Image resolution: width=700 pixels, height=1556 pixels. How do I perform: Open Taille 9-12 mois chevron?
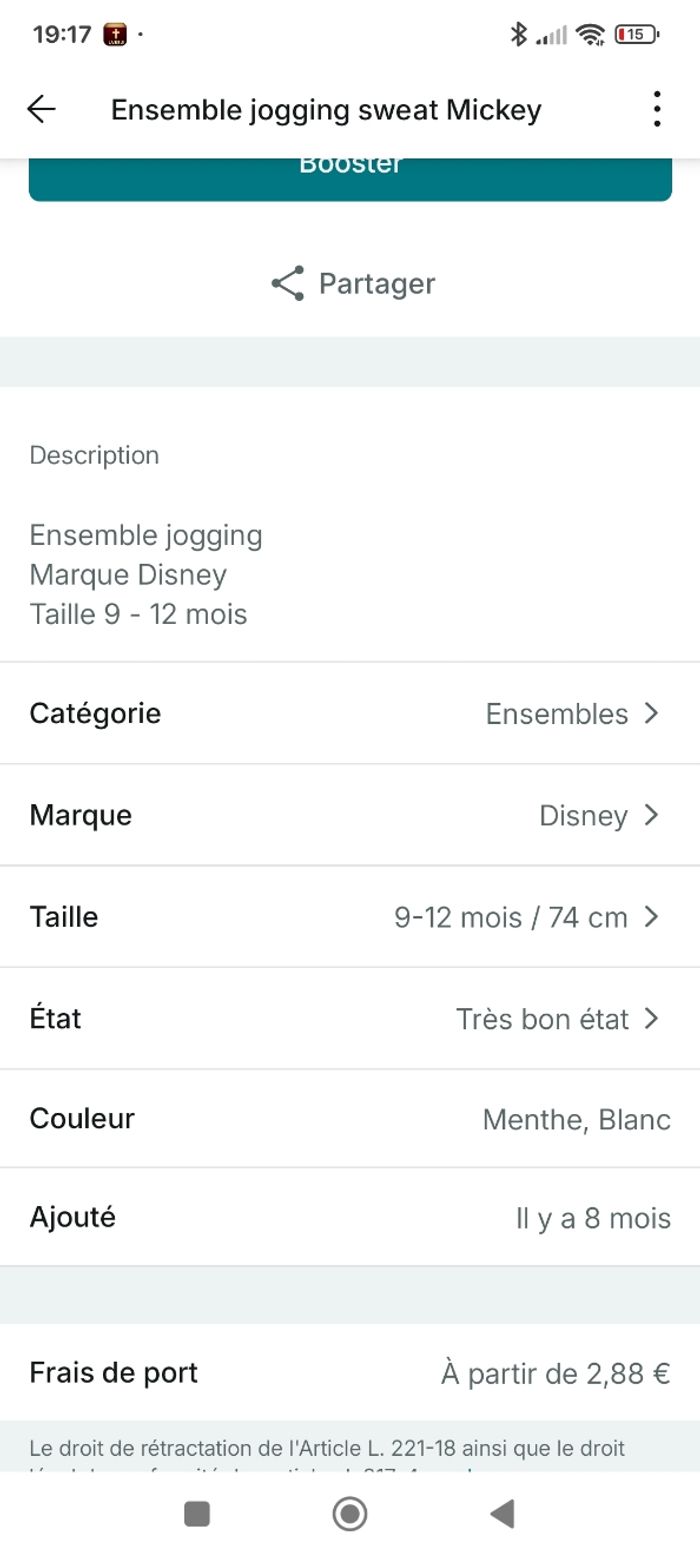pos(651,916)
